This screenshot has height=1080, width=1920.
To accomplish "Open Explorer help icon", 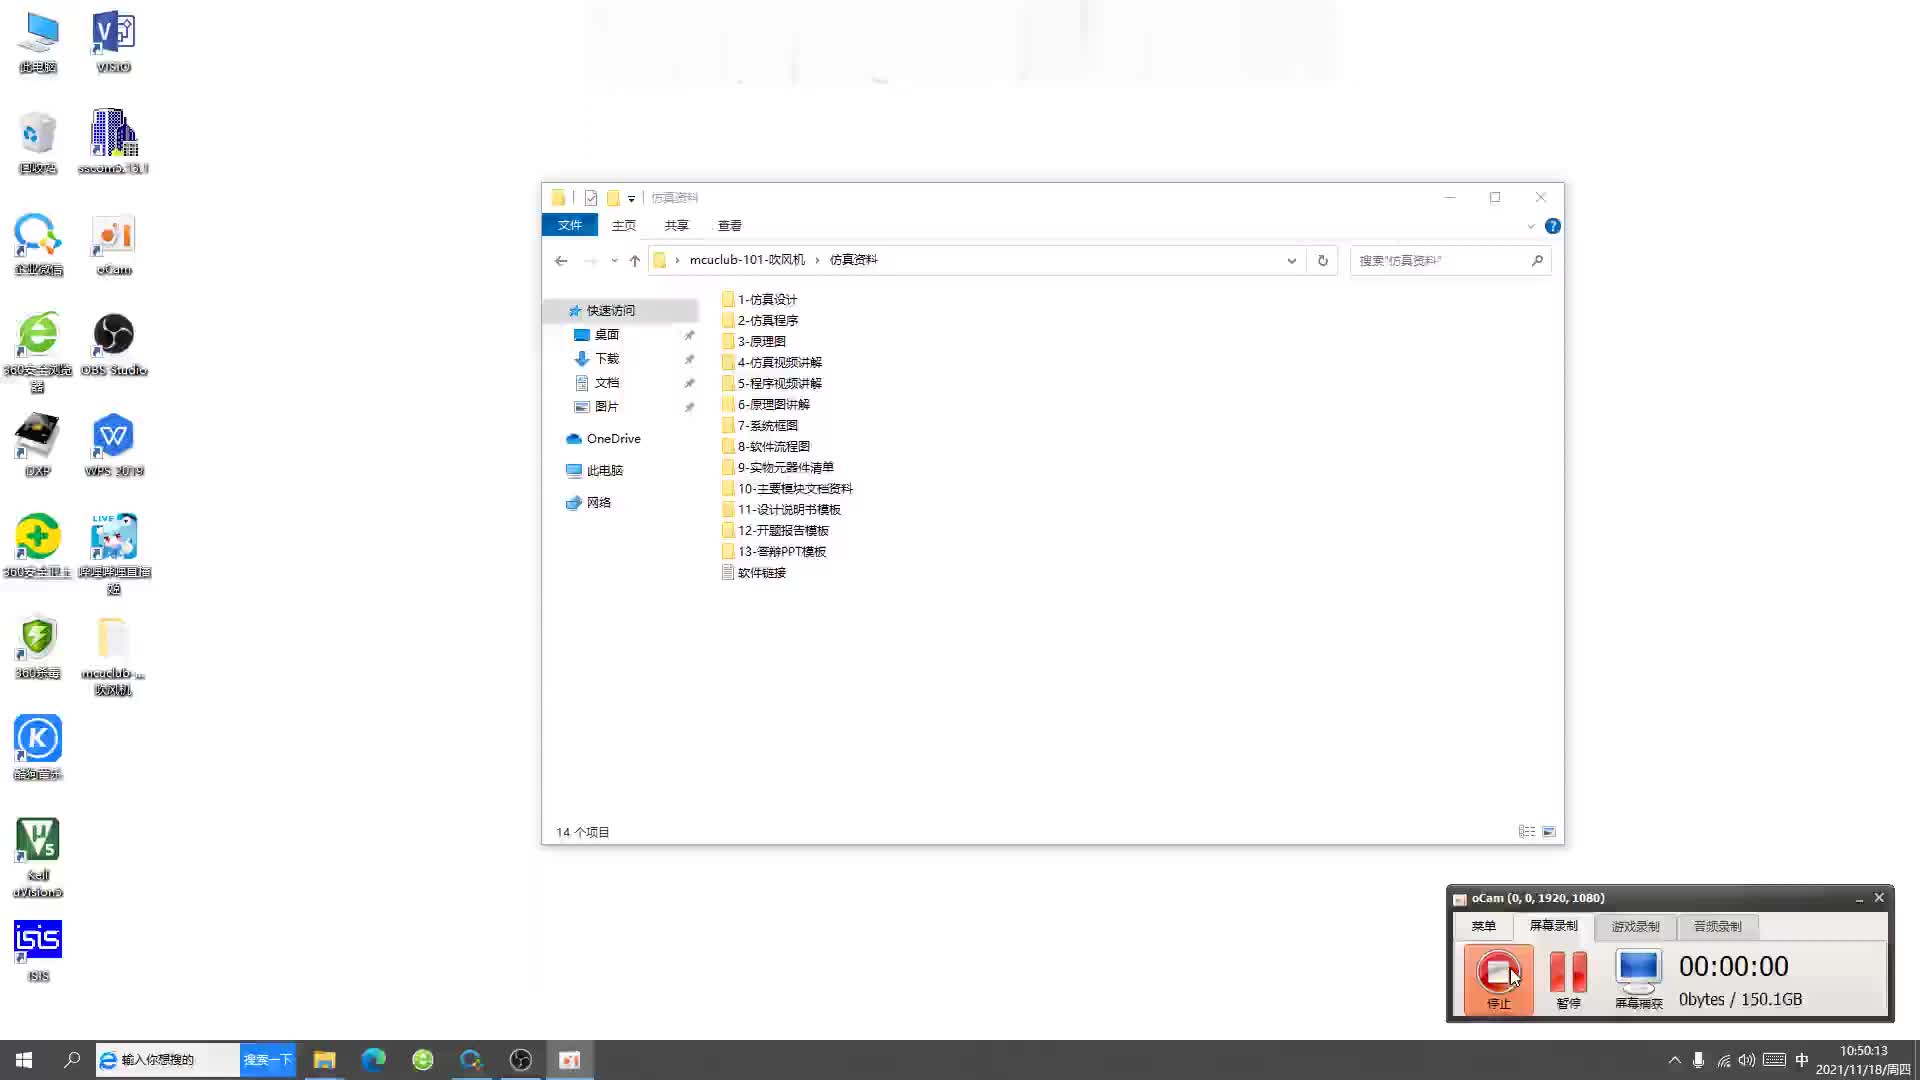I will point(1552,226).
